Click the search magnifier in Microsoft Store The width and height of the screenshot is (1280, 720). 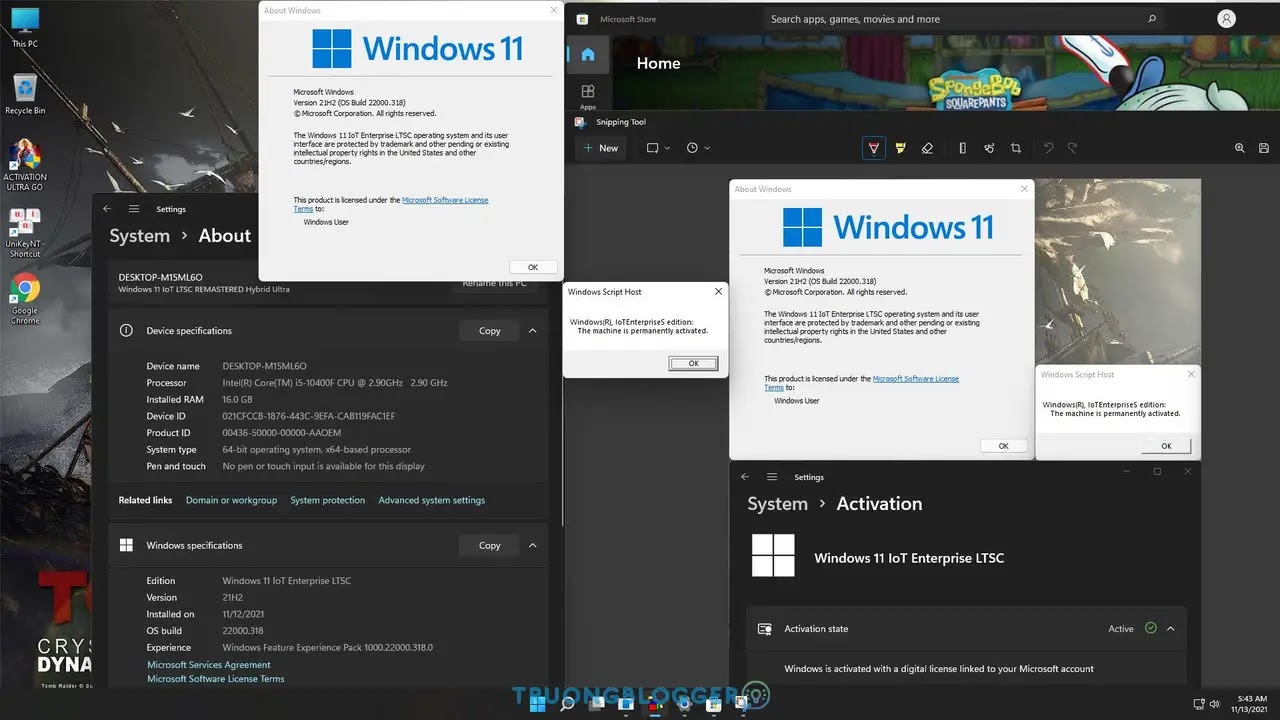pyautogui.click(x=1152, y=19)
